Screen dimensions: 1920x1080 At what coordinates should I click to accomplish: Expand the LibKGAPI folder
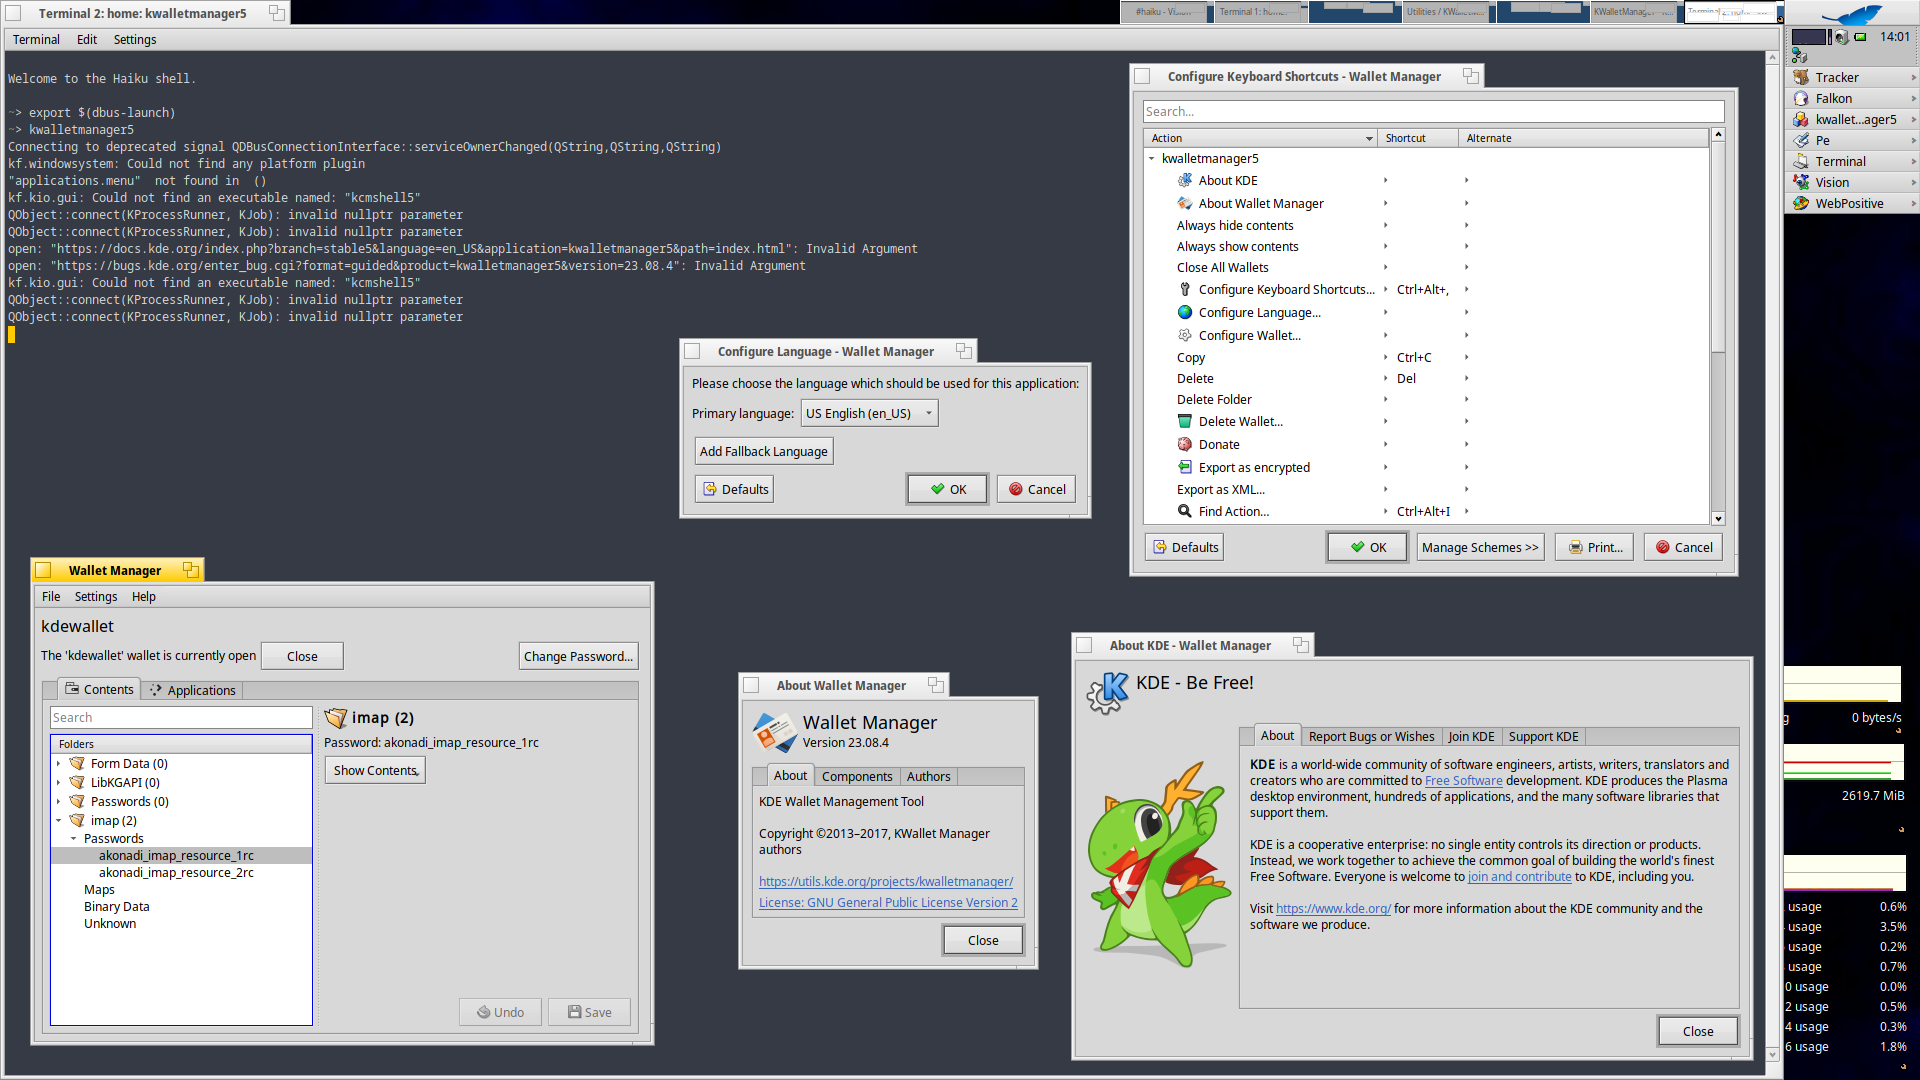(x=58, y=782)
